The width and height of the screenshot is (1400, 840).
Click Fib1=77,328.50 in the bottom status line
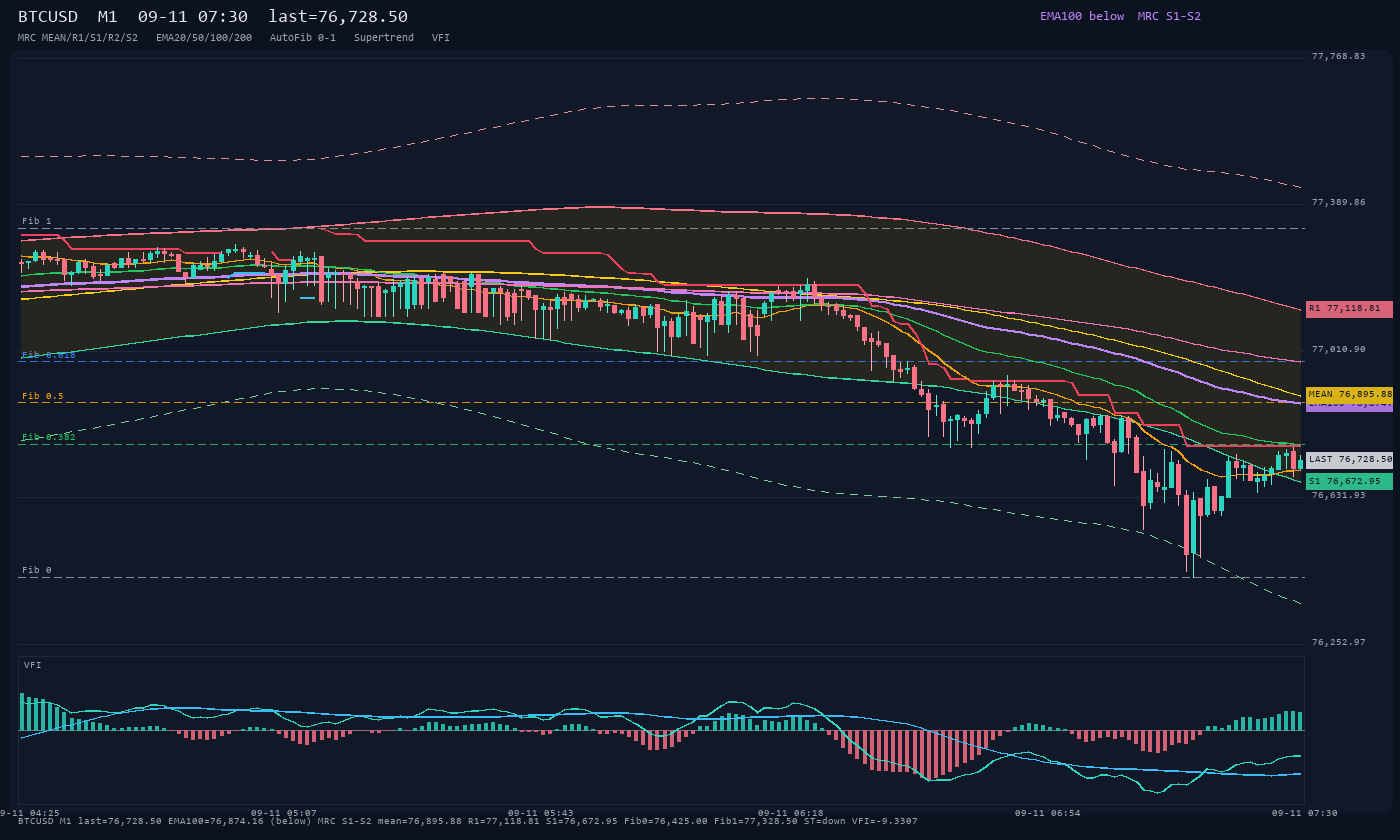click(x=756, y=821)
